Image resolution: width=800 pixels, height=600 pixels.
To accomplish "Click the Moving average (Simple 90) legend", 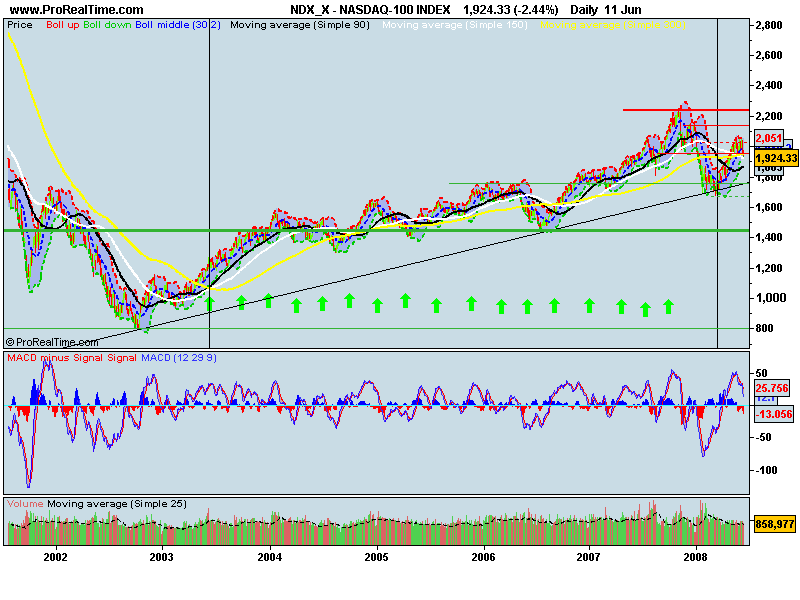I will pyautogui.click(x=300, y=24).
